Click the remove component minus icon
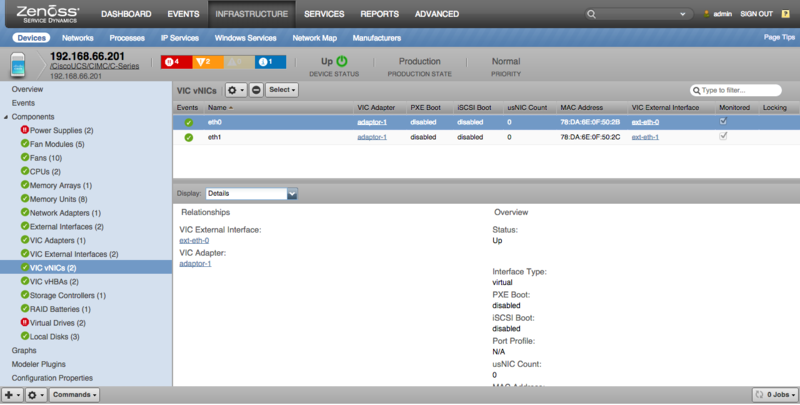800x405 pixels. pos(256,90)
